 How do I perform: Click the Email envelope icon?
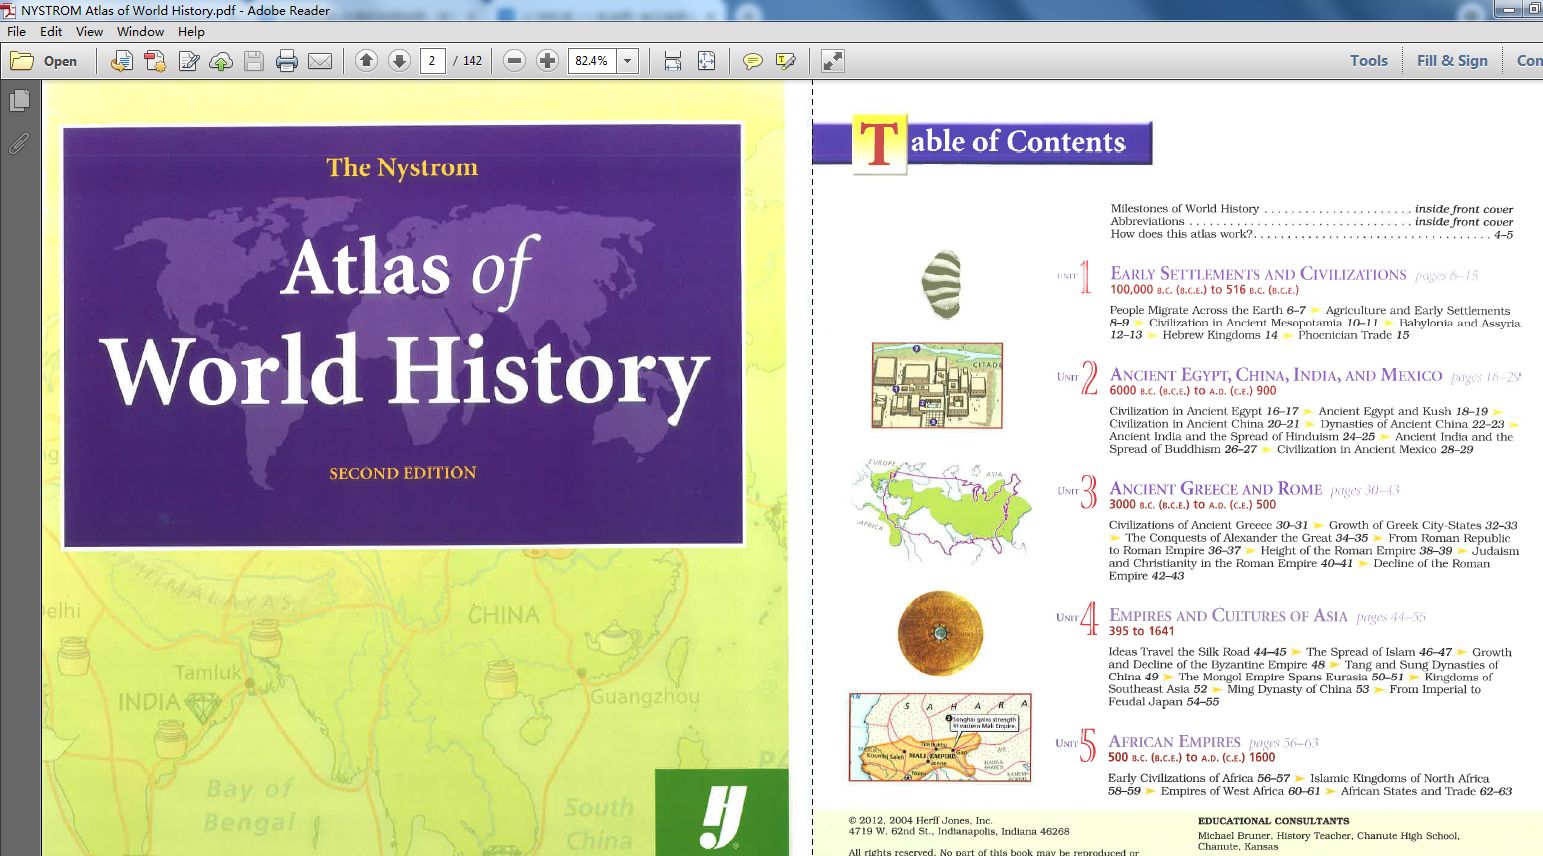pos(320,61)
